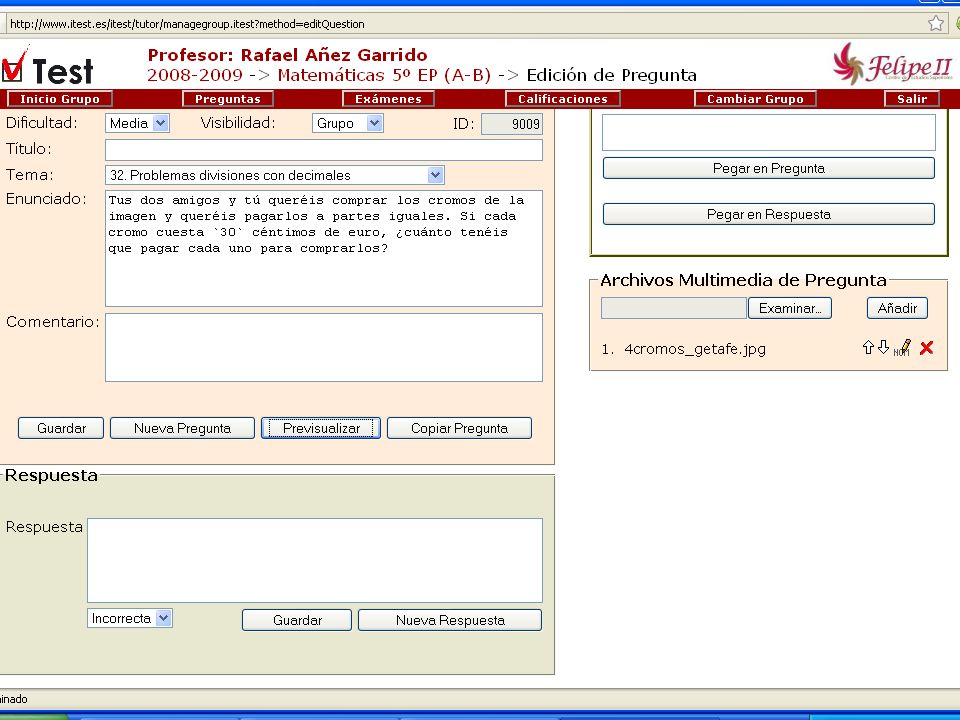The width and height of the screenshot is (960, 720).
Task: Add a Nueva Respuesta
Action: coord(450,620)
